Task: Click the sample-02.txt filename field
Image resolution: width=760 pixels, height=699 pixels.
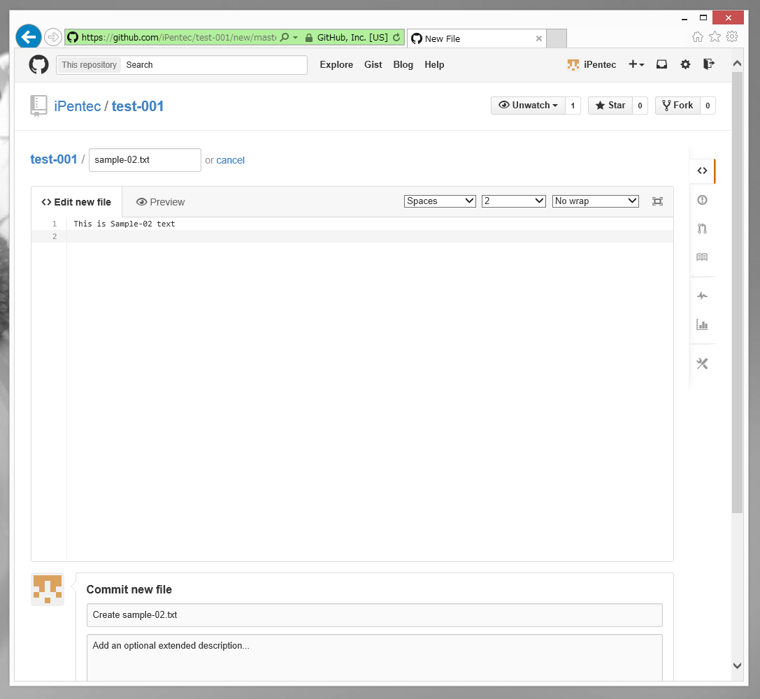Action: coord(145,160)
